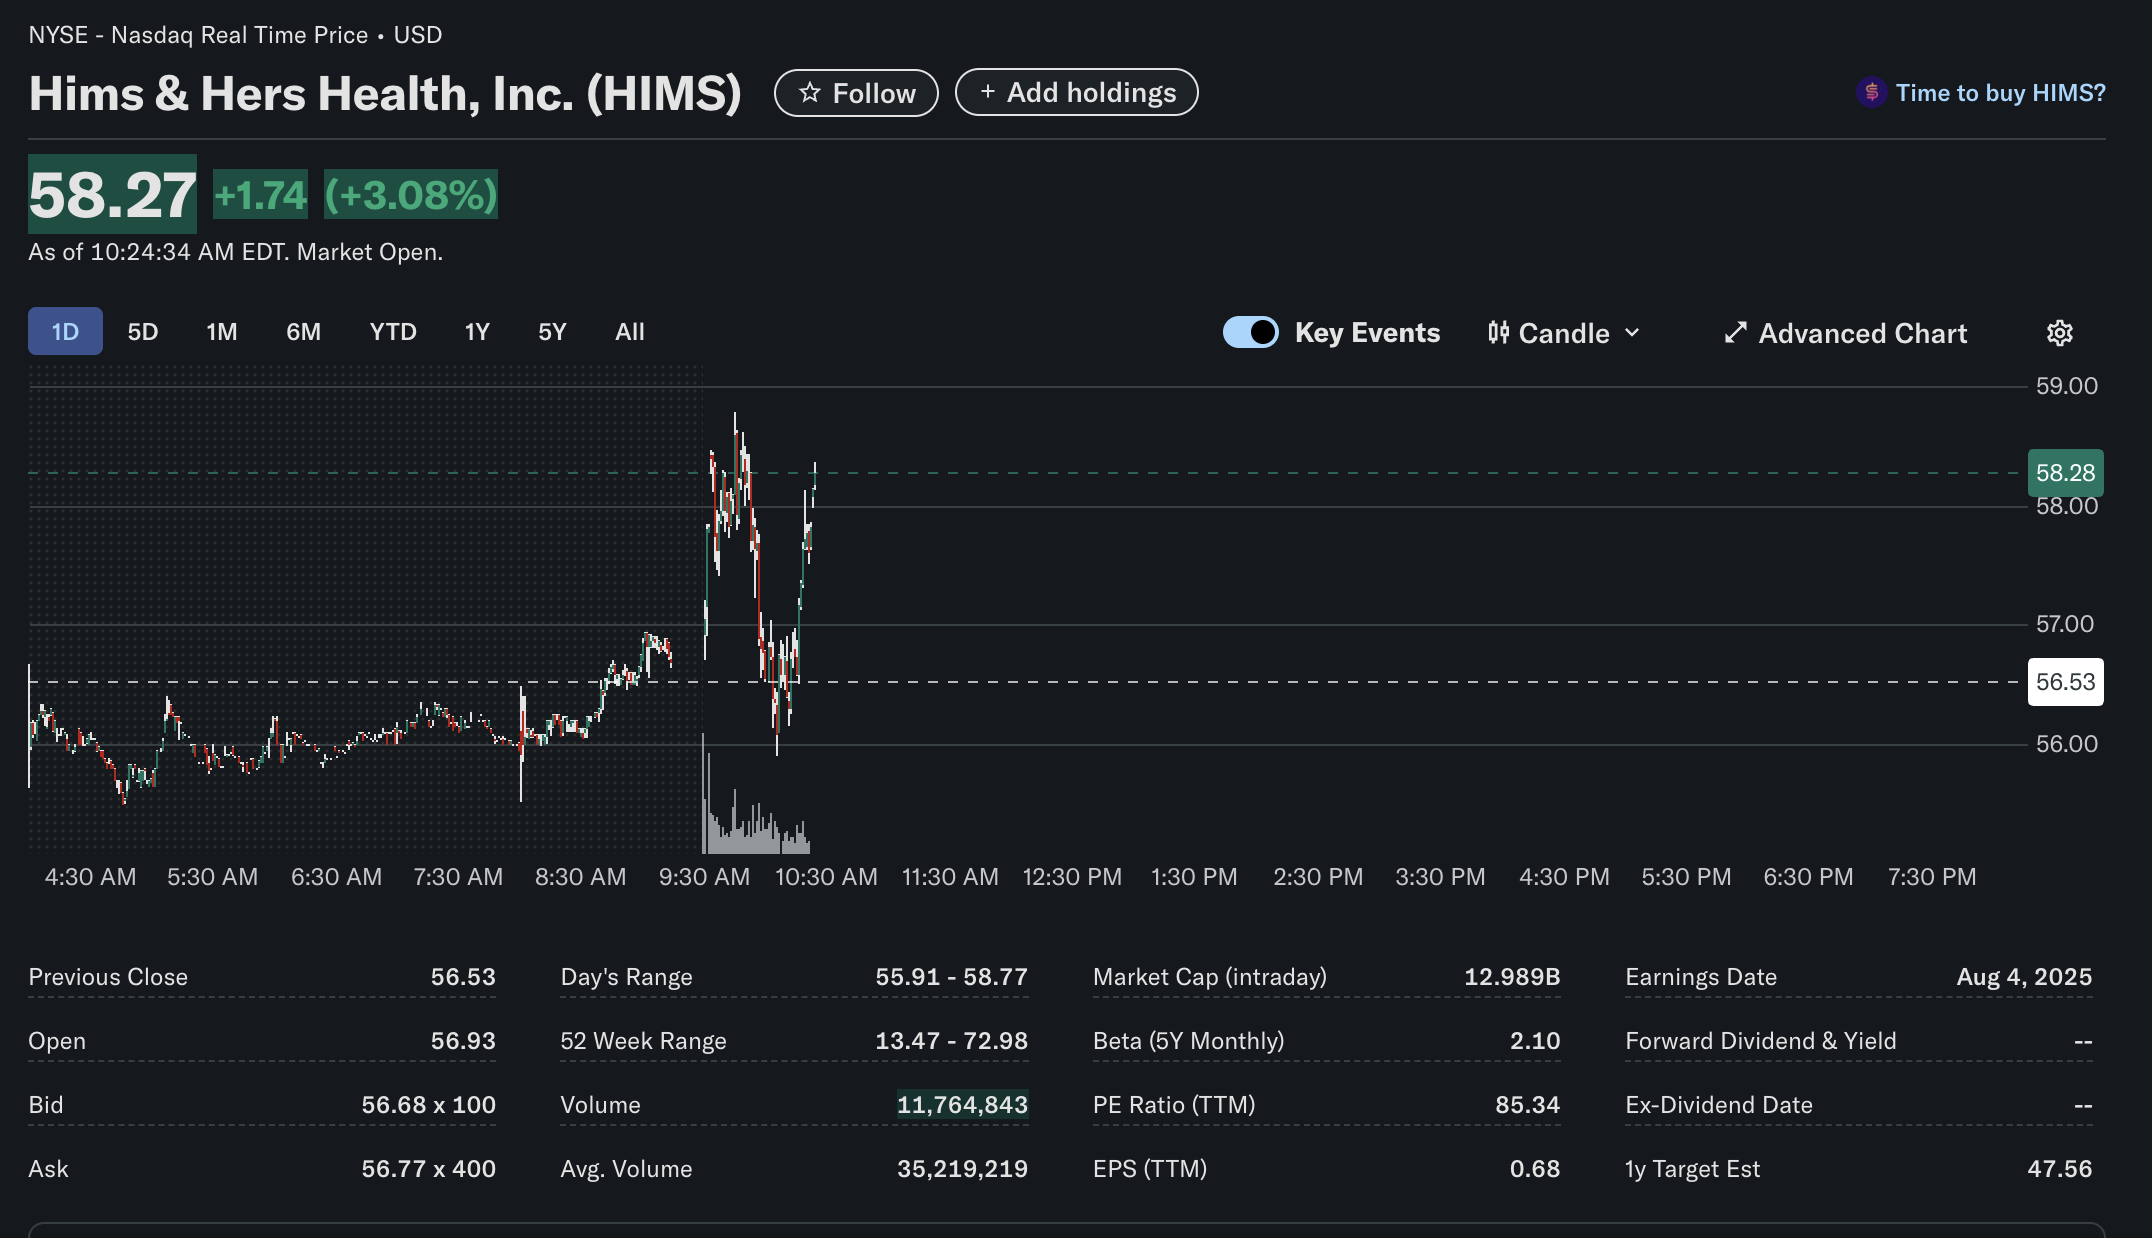Click the Advanced Chart expand arrow icon
This screenshot has height=1238, width=2152.
1736,333
